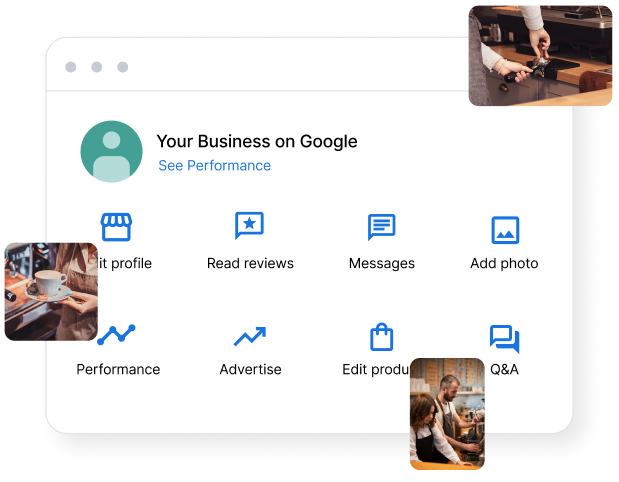Screen dimensions: 619x482
Task: Click the Performance label below graph
Action: [118, 369]
